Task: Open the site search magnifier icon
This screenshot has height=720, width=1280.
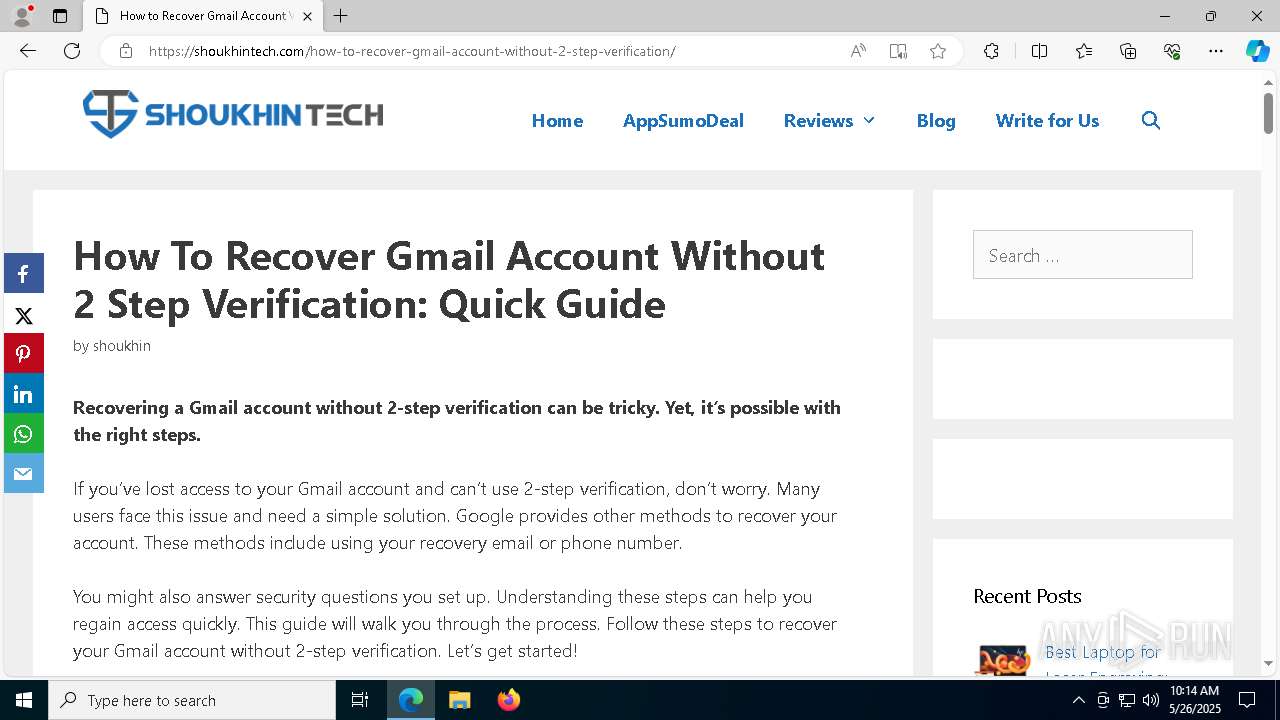Action: click(1151, 120)
